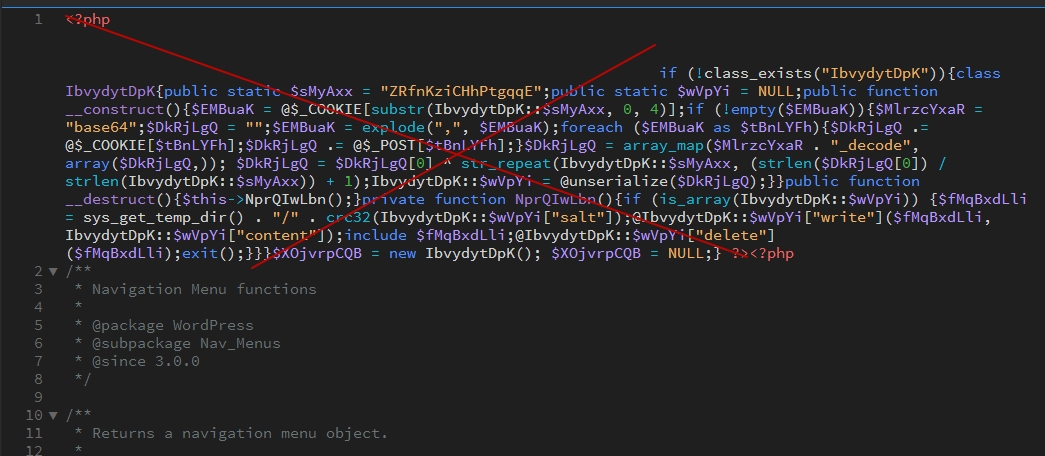This screenshot has height=456, width=1045.
Task: Click the "private function" keywords
Action: pos(434,199)
